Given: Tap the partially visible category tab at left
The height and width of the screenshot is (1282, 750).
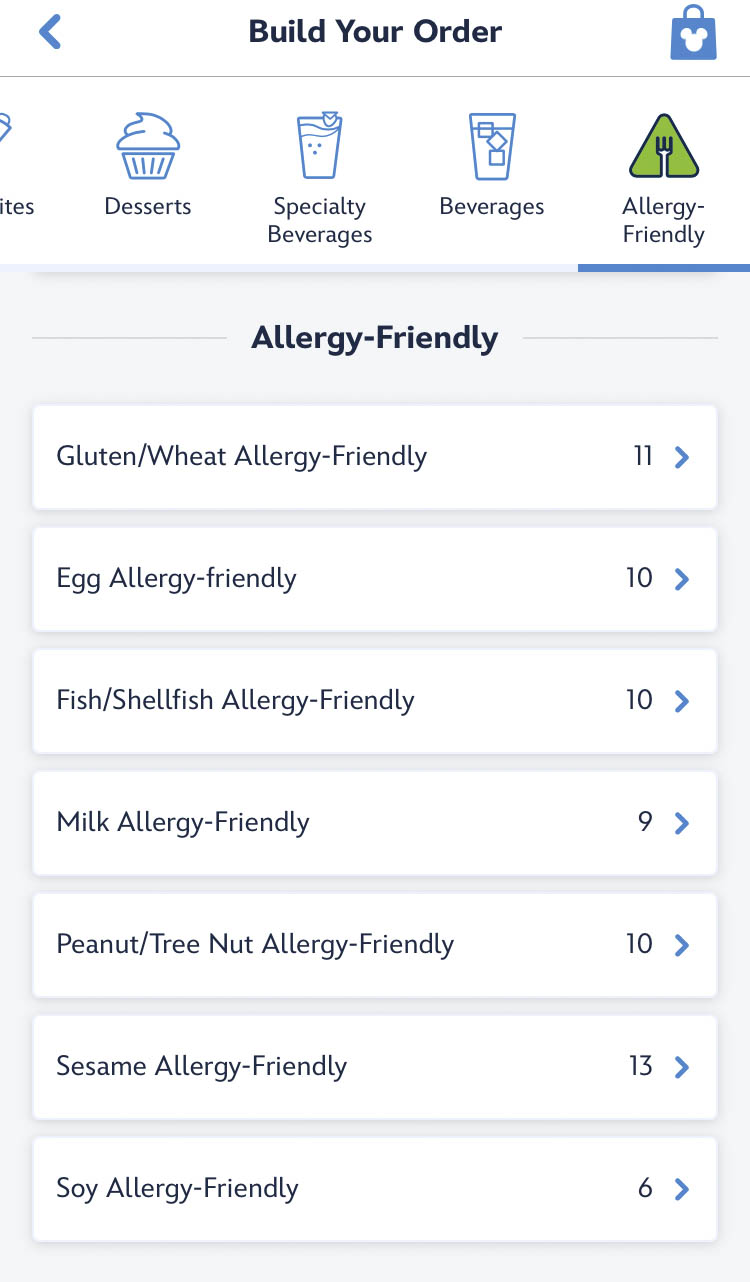Looking at the screenshot, I should (x=14, y=180).
